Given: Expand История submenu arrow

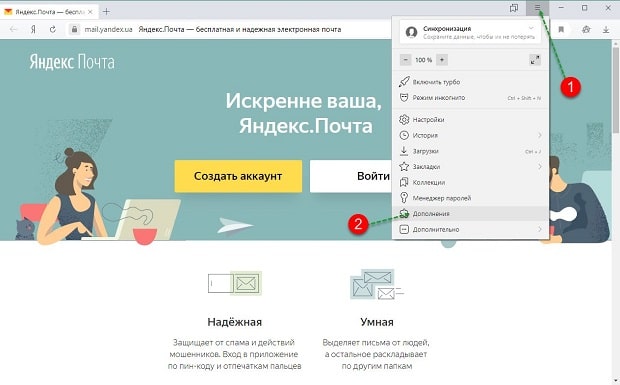Looking at the screenshot, I should point(540,135).
